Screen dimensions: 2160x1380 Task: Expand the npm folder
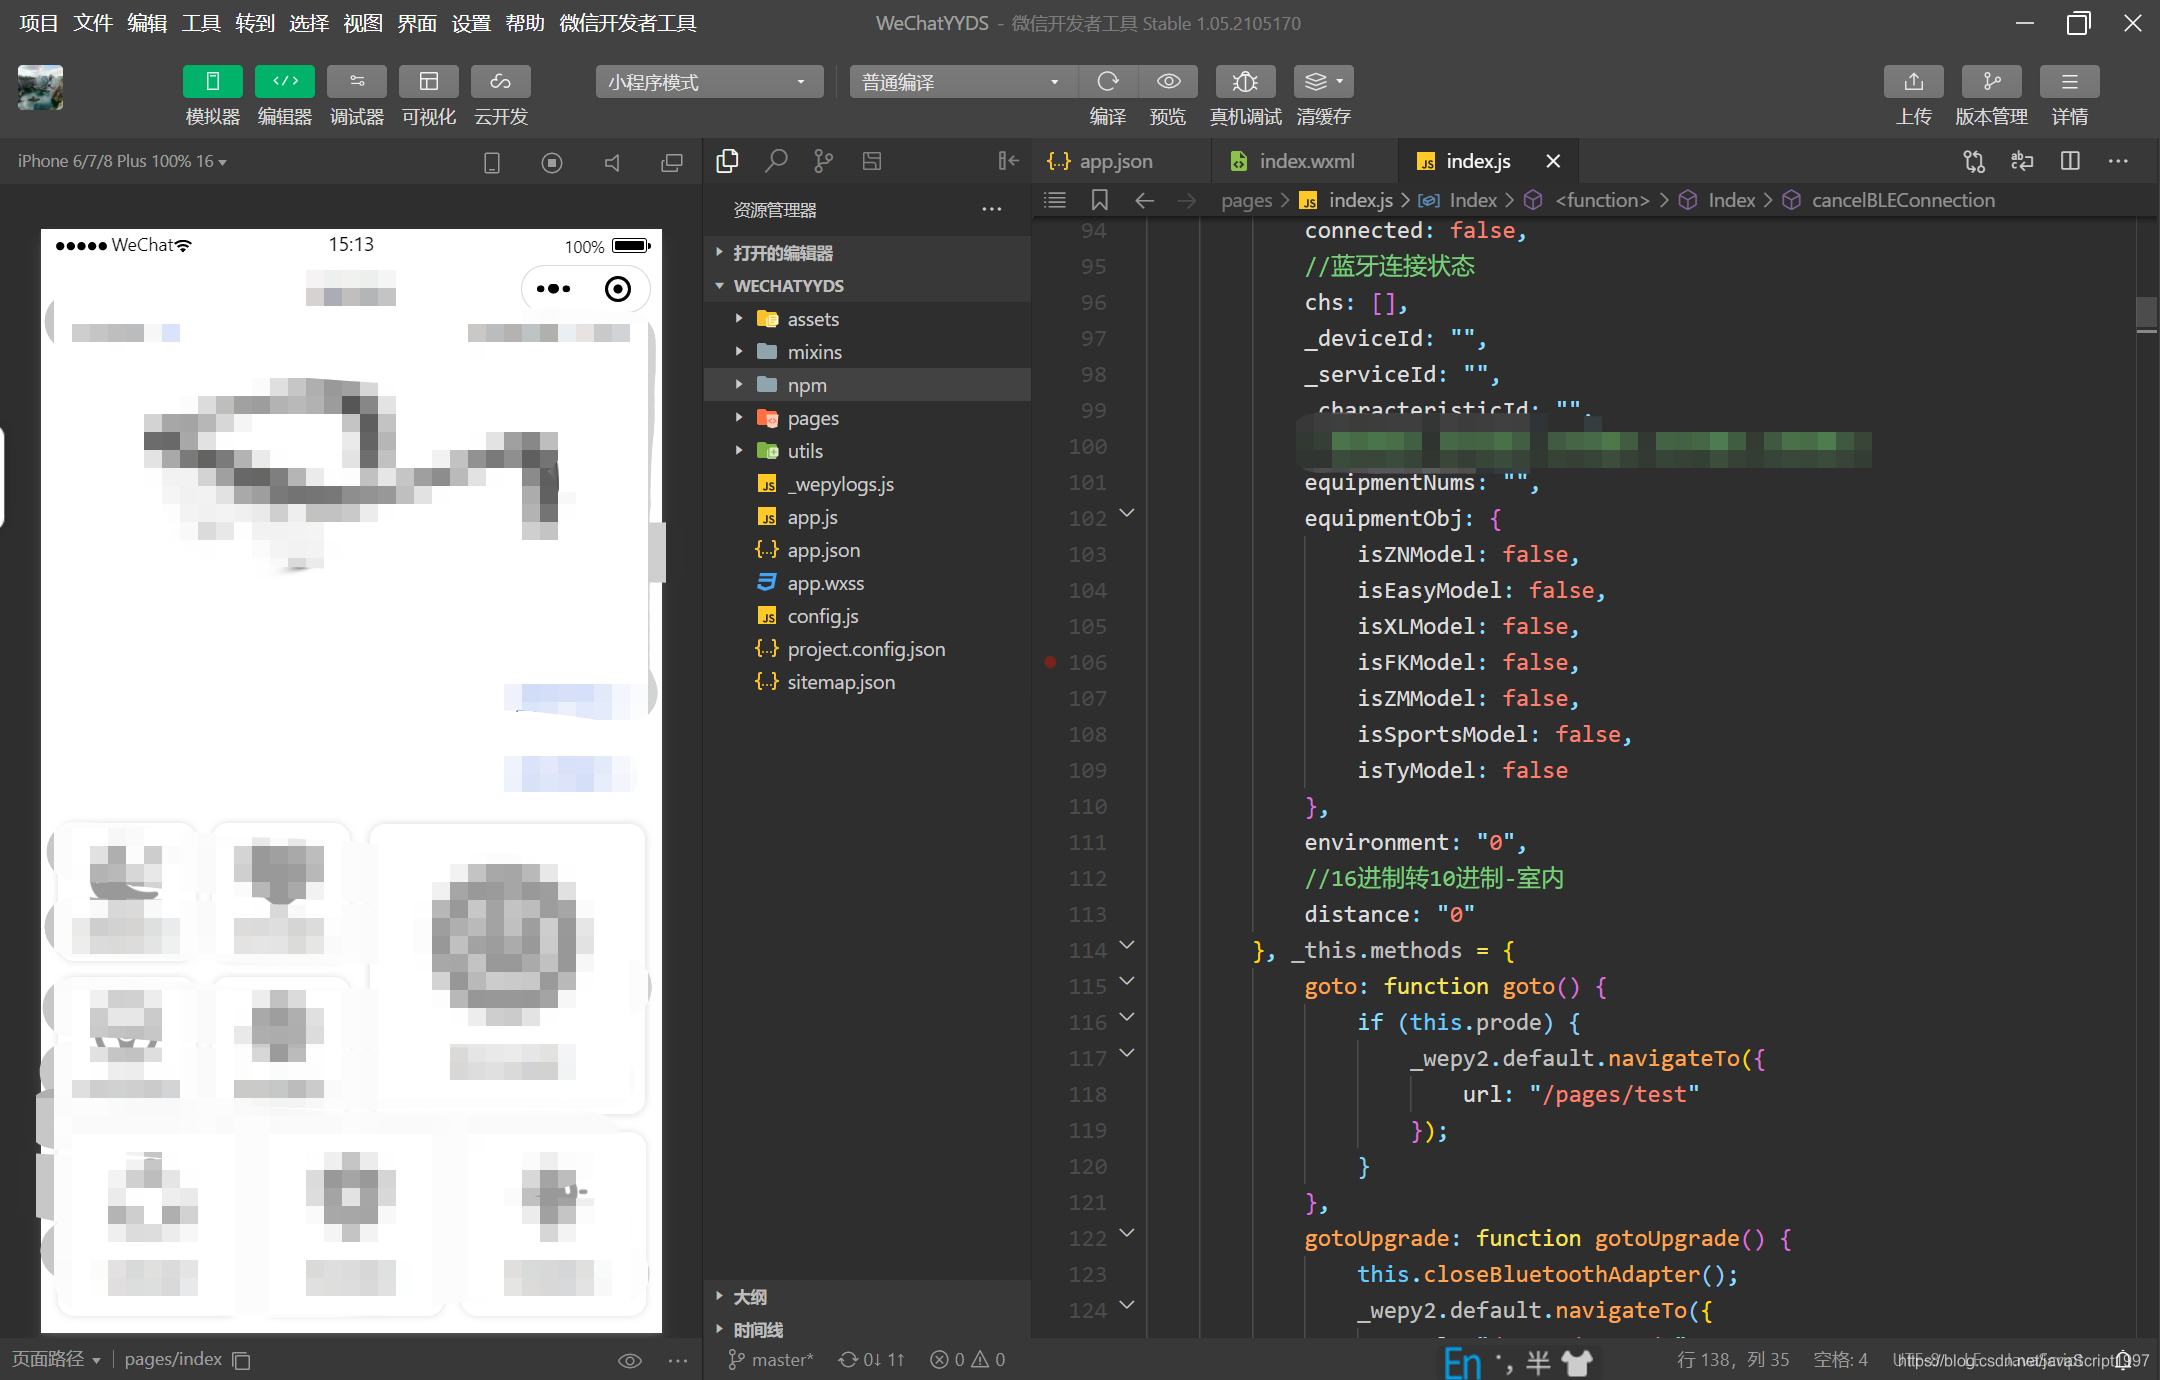point(868,385)
